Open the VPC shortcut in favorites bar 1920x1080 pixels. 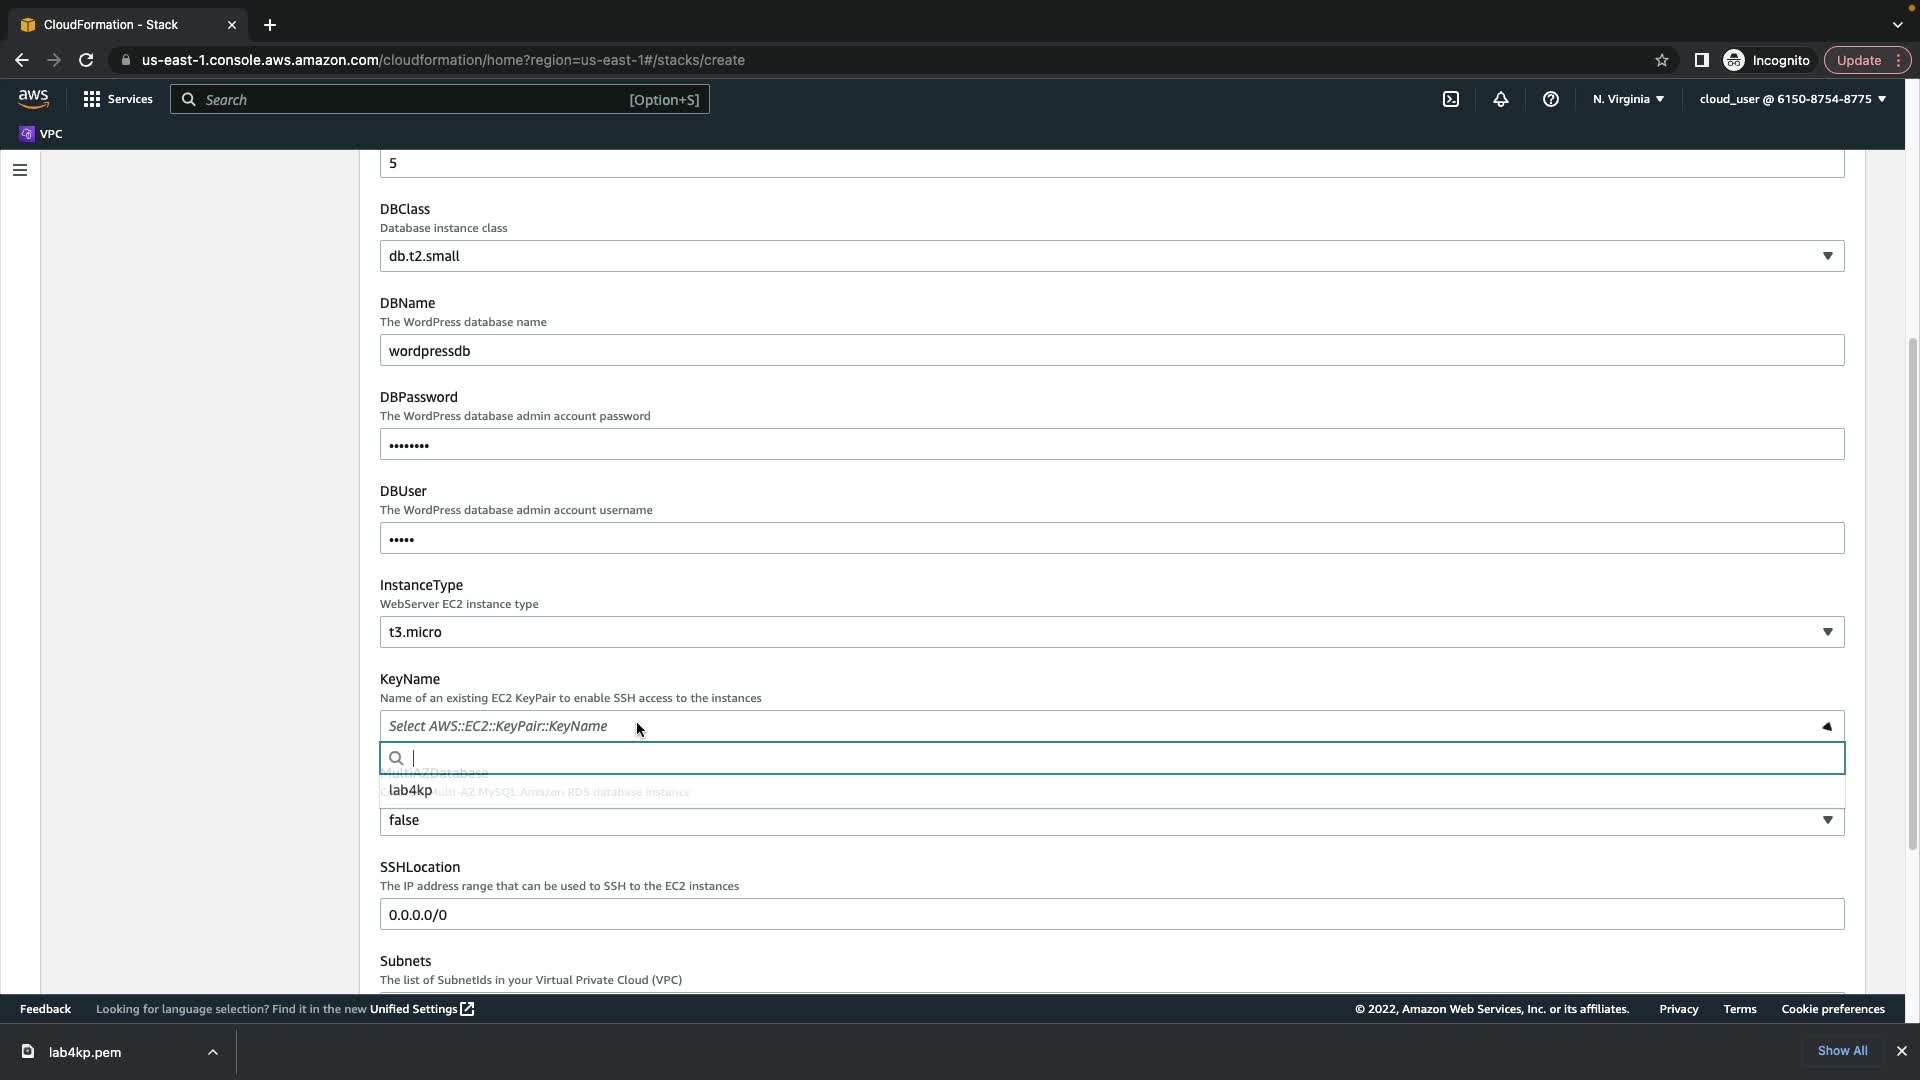point(41,134)
